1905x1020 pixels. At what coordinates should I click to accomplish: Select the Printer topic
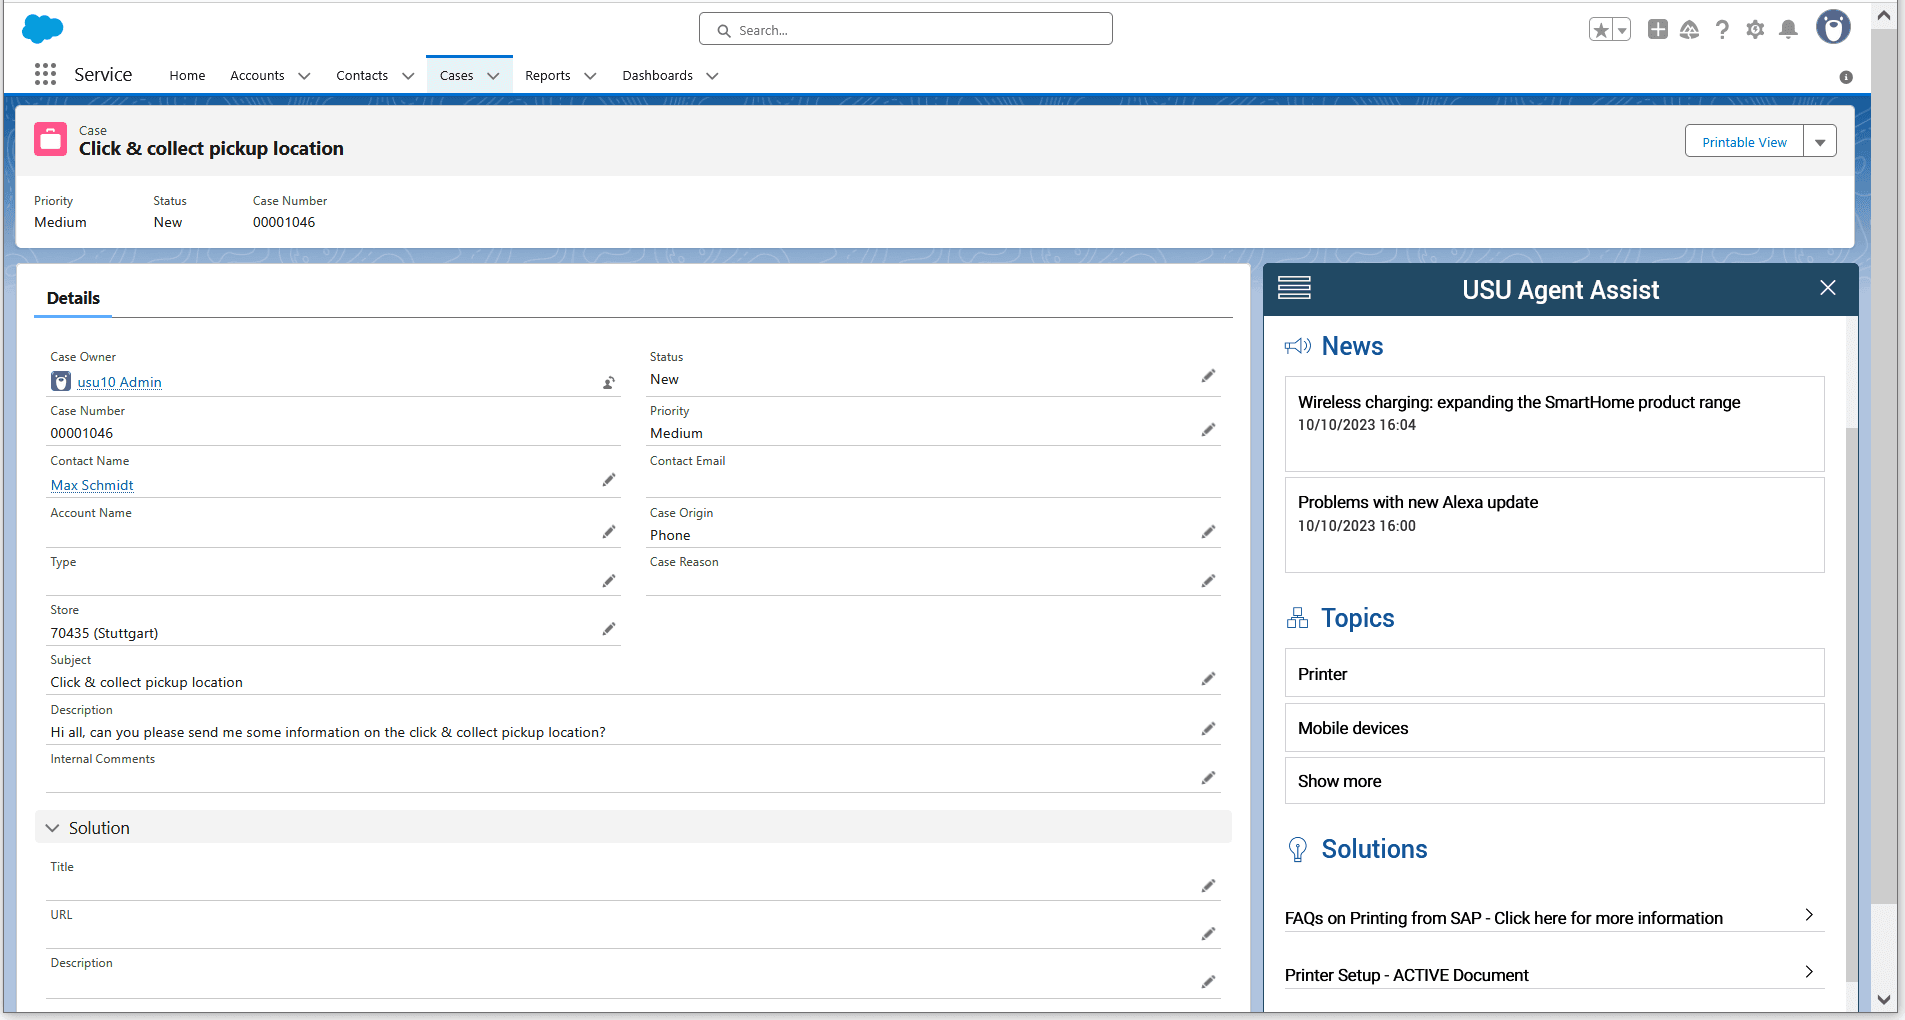click(x=1554, y=673)
